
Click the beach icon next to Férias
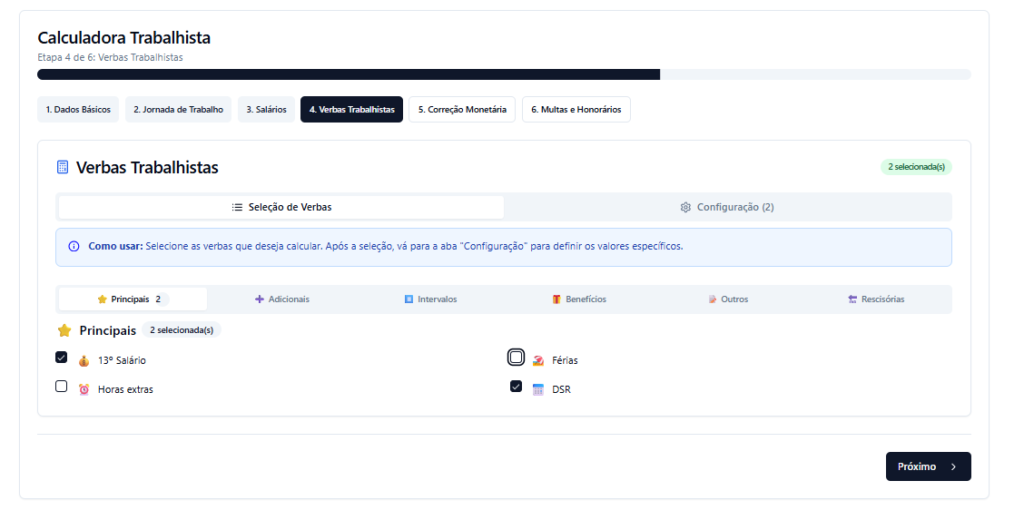pos(538,360)
